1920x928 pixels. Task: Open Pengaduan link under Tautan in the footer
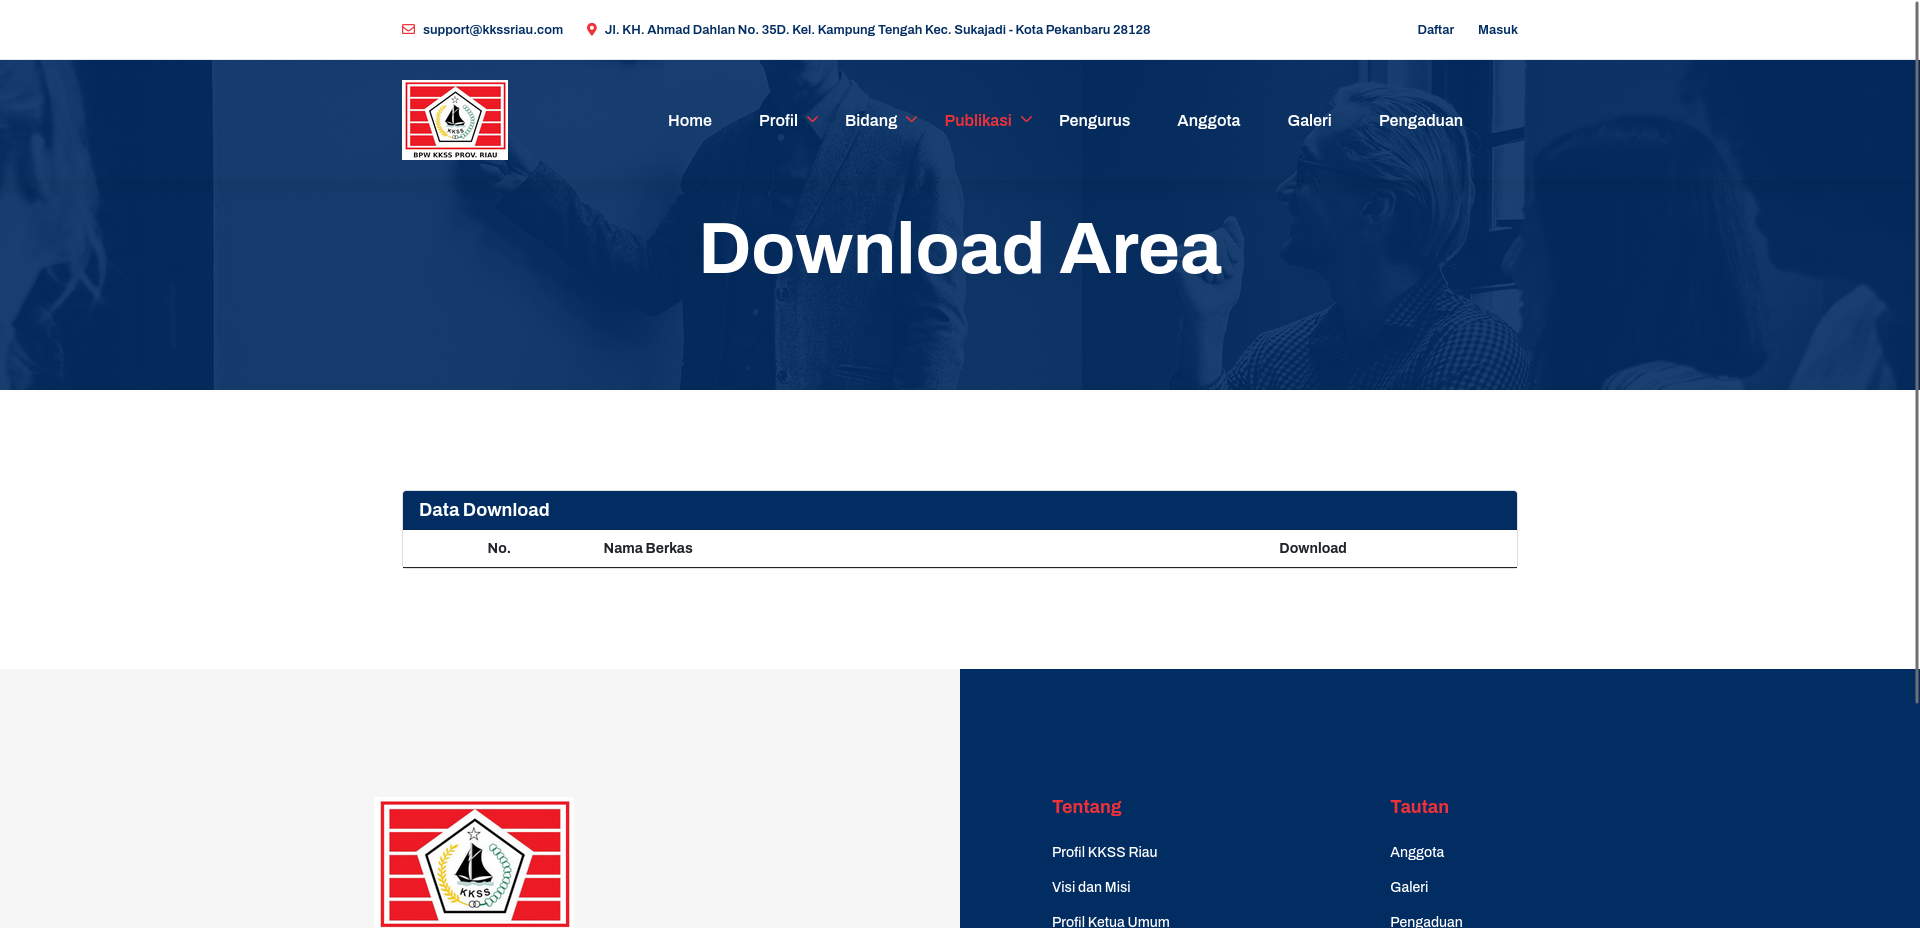(x=1426, y=921)
